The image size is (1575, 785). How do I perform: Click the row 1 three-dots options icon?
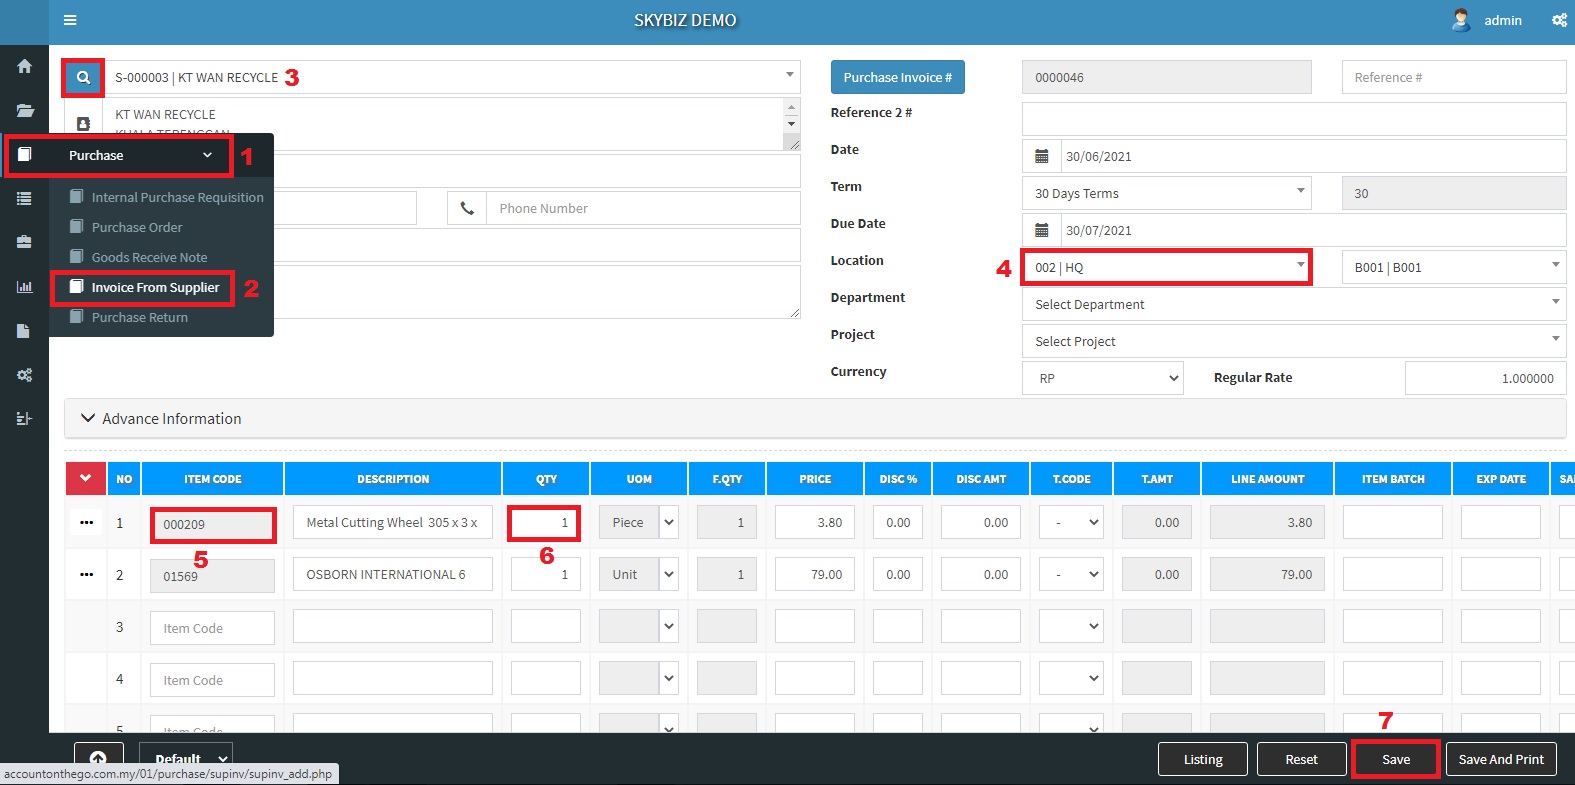87,523
